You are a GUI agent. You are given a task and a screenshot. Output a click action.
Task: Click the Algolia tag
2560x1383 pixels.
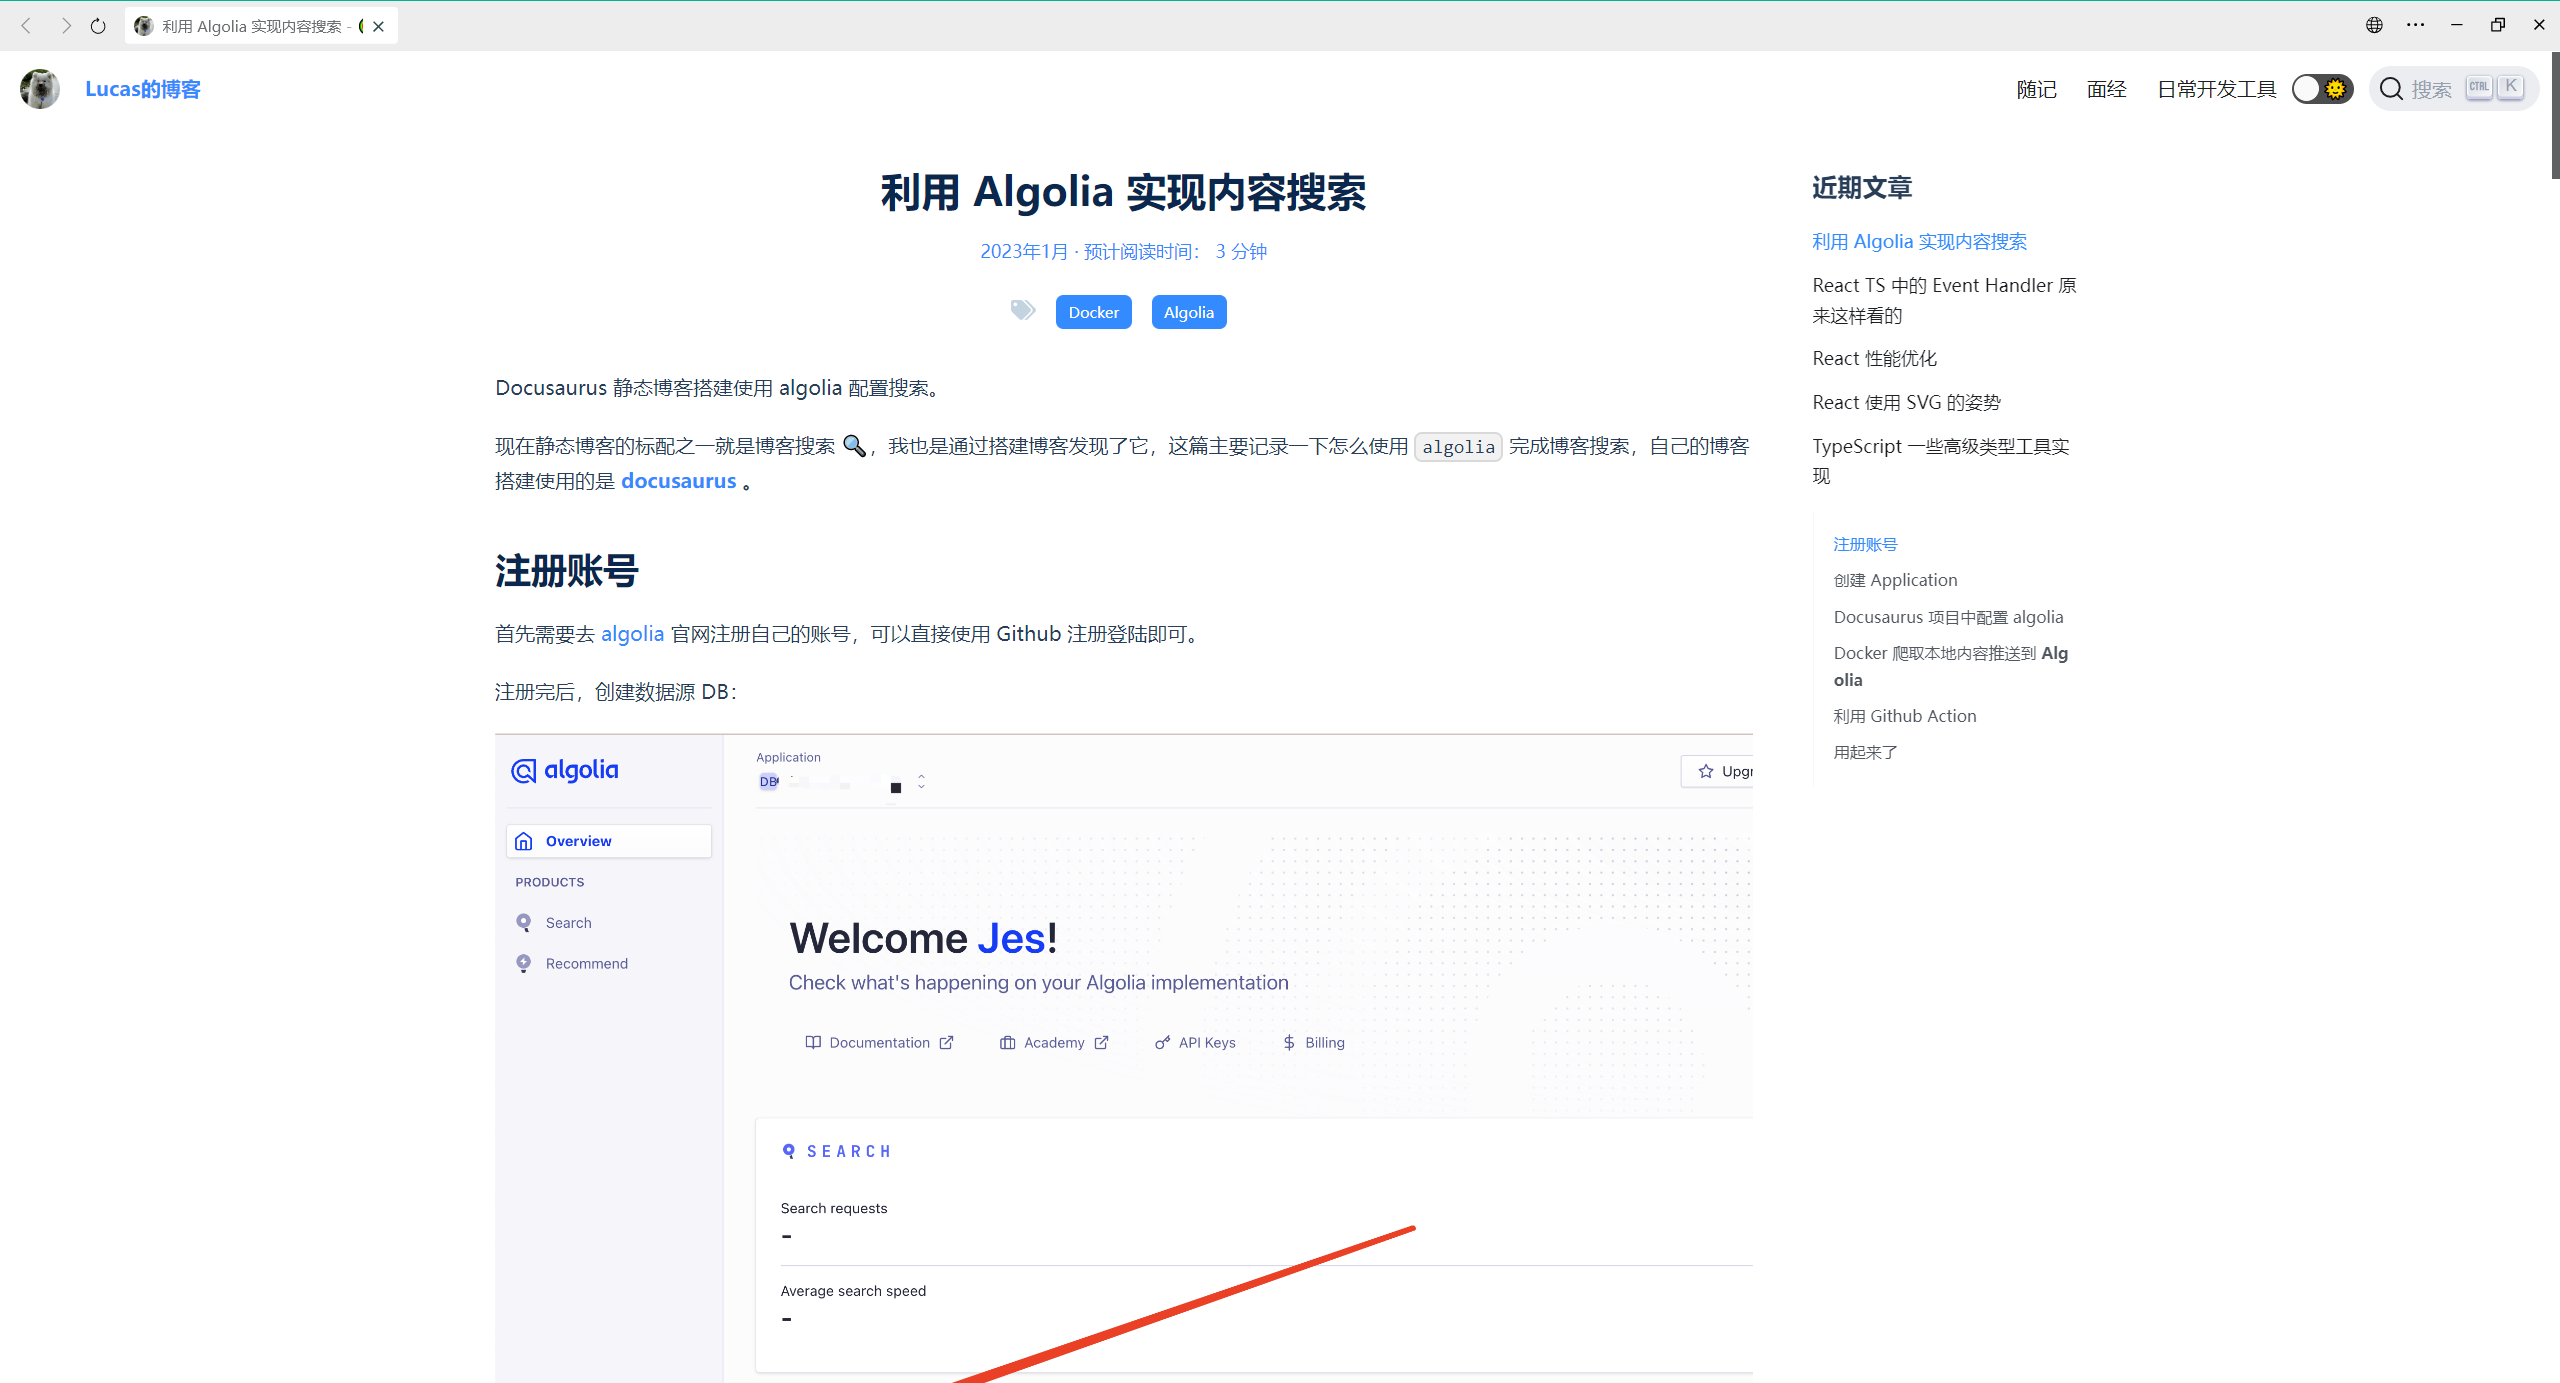pos(1188,312)
